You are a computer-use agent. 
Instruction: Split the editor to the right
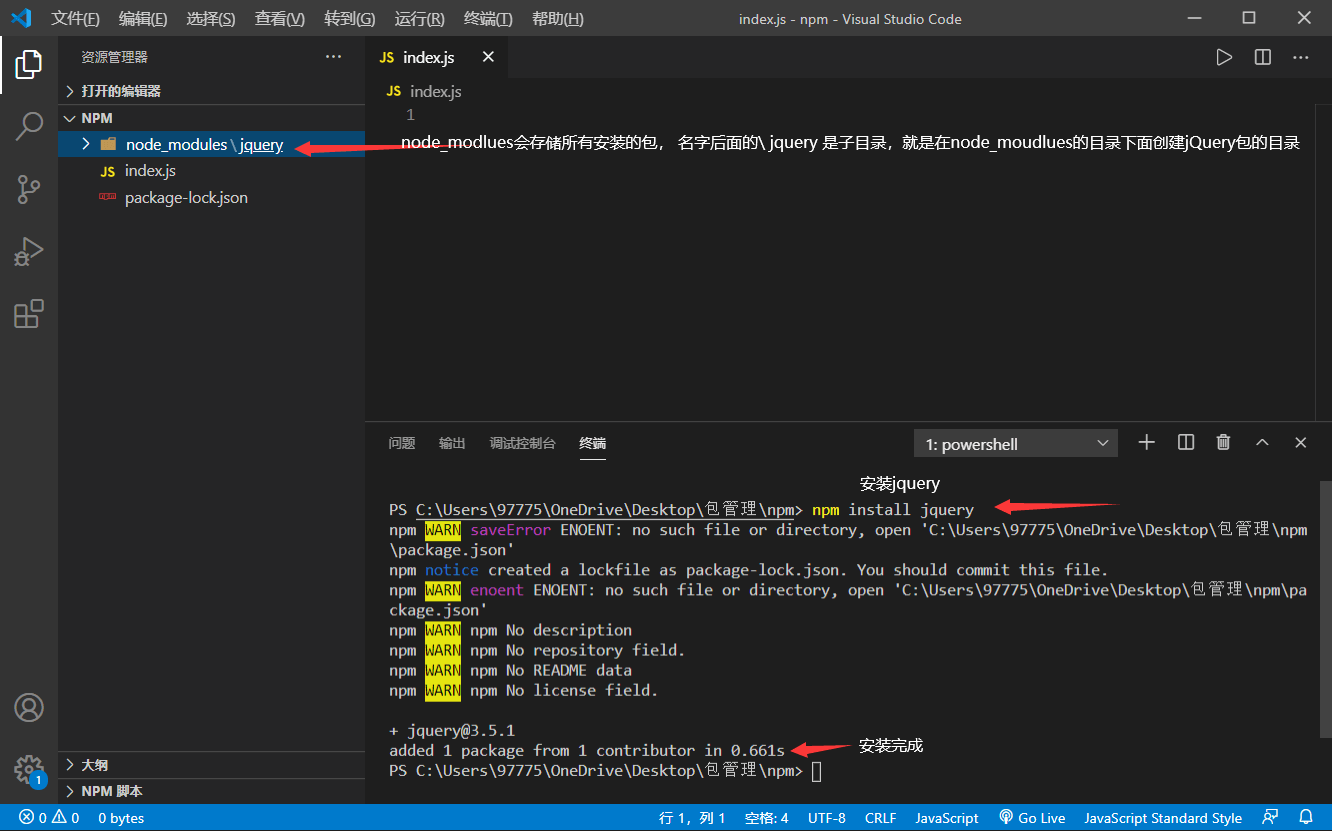1263,57
